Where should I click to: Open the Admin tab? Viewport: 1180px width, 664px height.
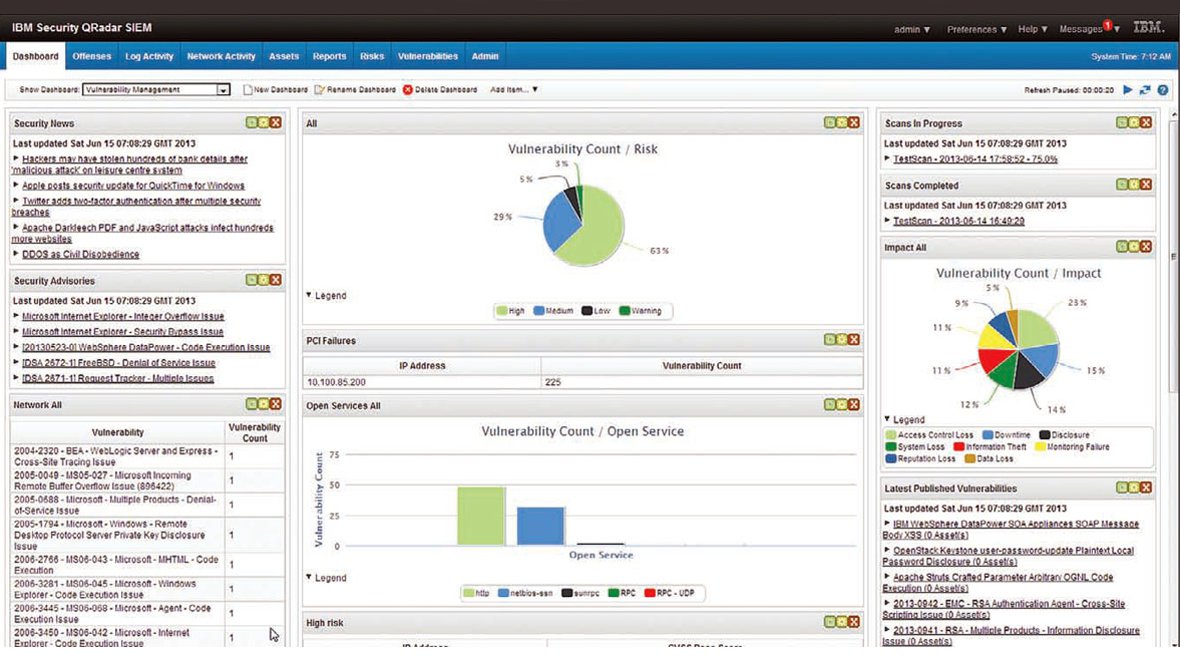click(485, 56)
